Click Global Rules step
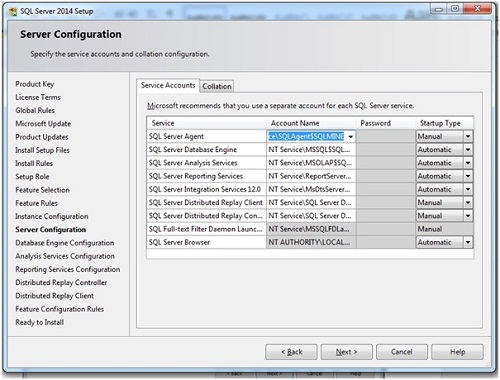This screenshot has height=380, width=500. point(35,110)
